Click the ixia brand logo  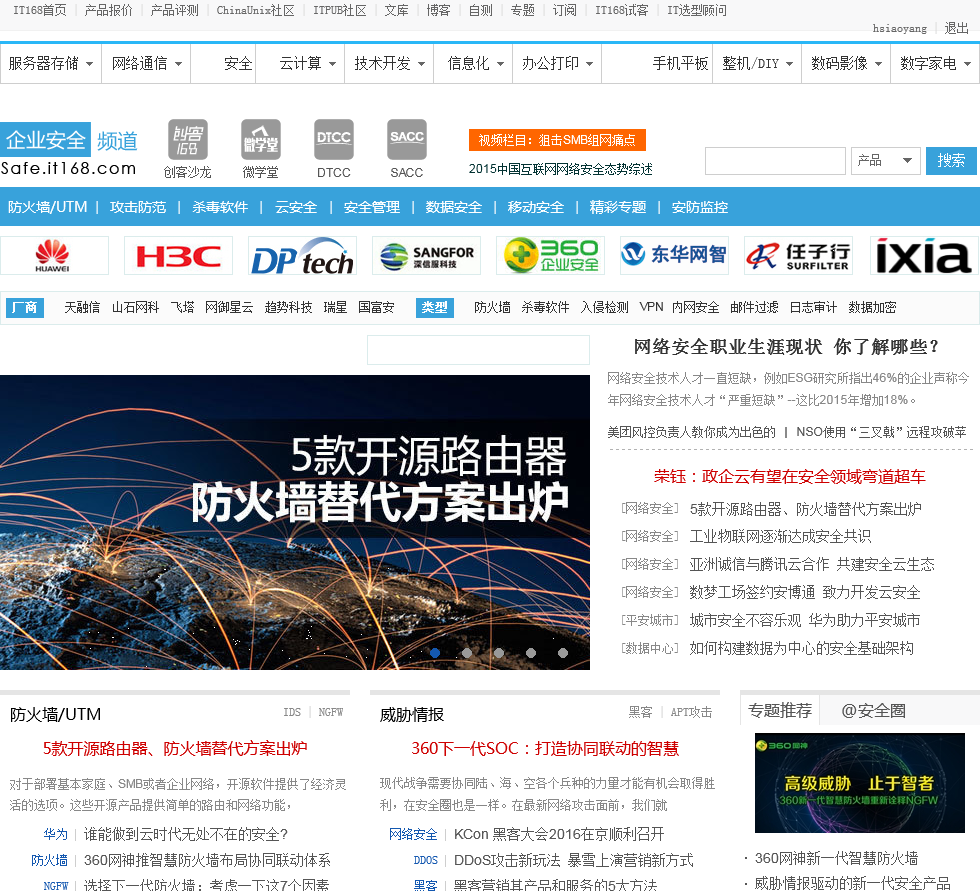pyautogui.click(x=924, y=256)
